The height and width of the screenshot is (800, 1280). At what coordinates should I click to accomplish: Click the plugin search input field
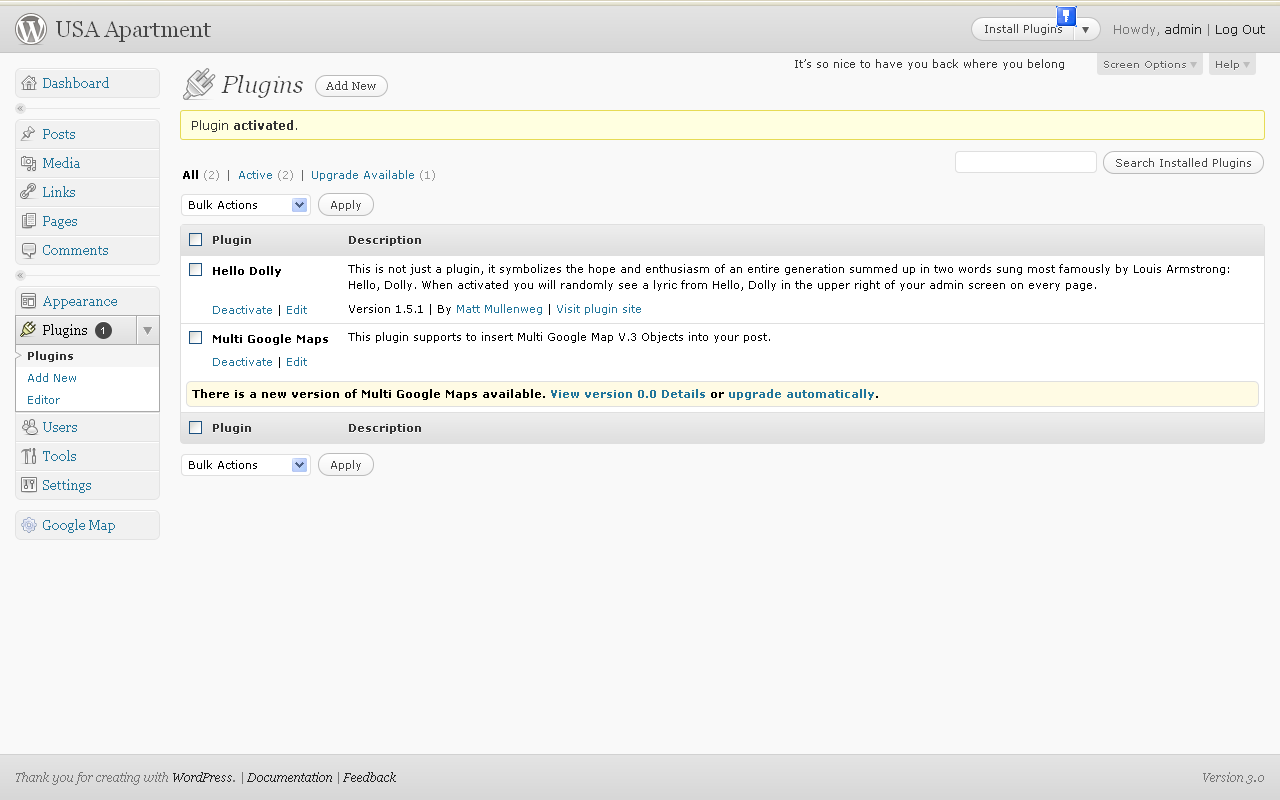point(1026,162)
